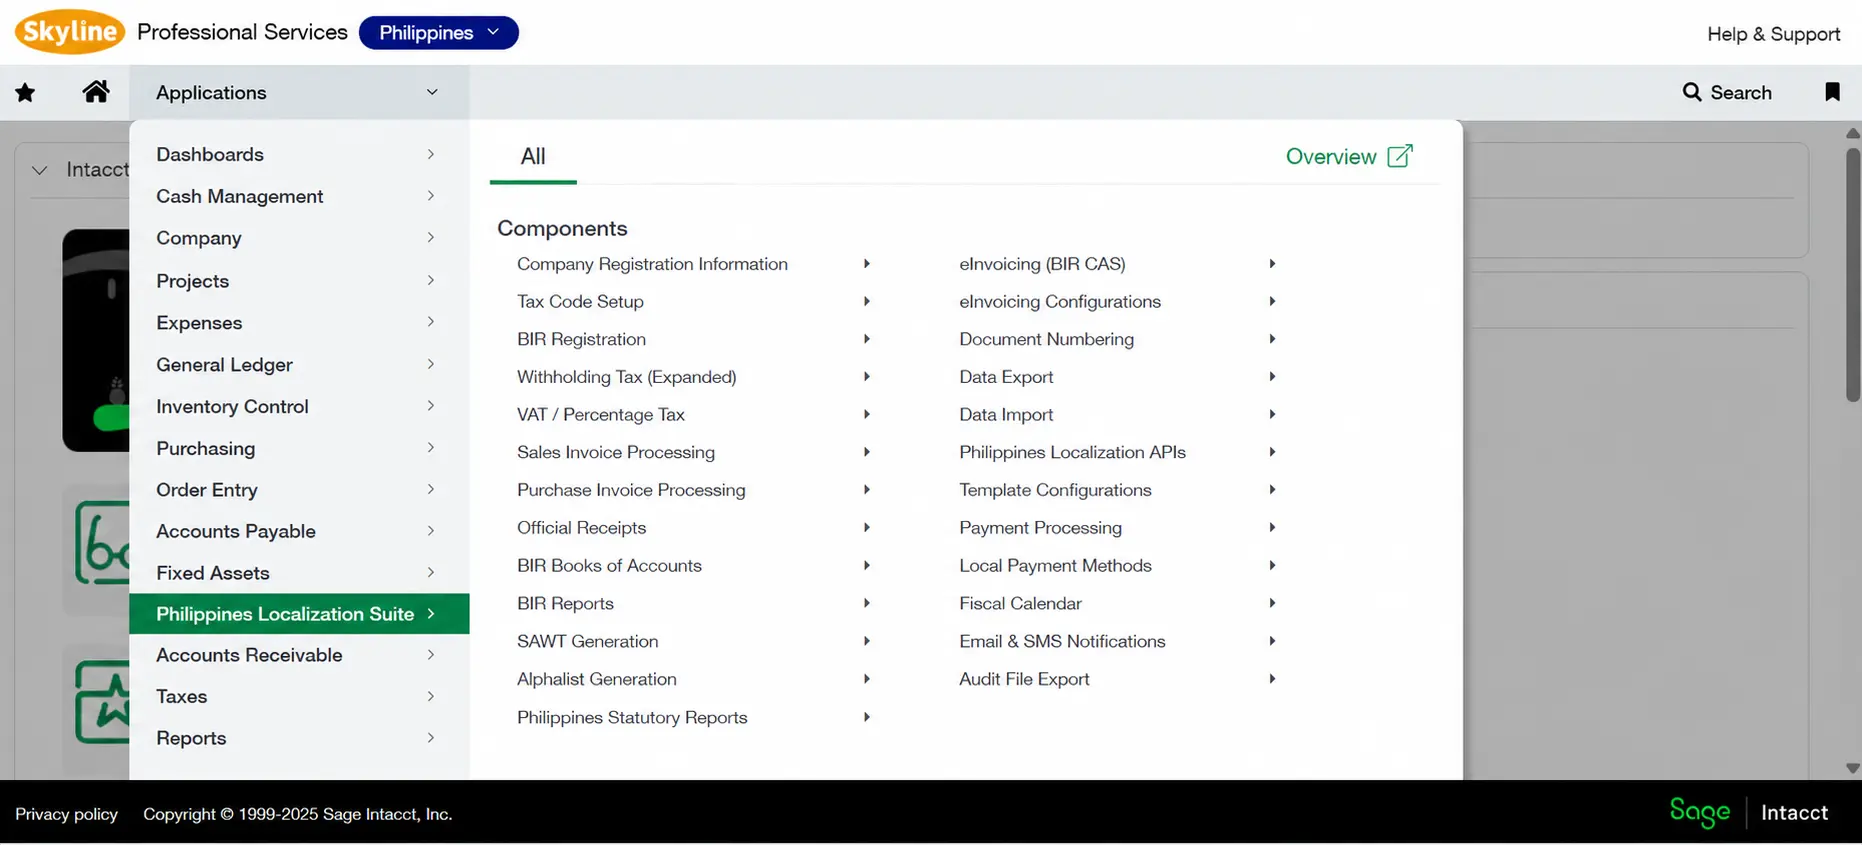Open VAT / Percentage Tax
Screen dimensions: 1862x845
coord(601,415)
